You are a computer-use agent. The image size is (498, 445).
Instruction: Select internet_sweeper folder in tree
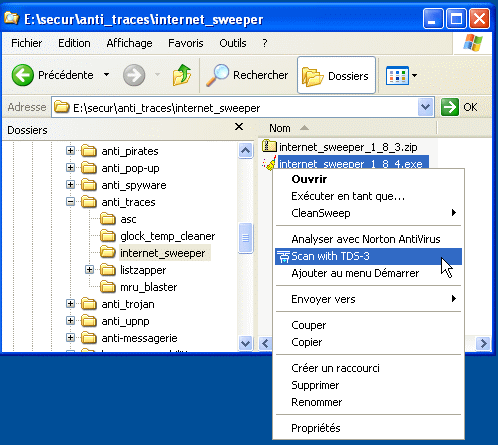[163, 253]
